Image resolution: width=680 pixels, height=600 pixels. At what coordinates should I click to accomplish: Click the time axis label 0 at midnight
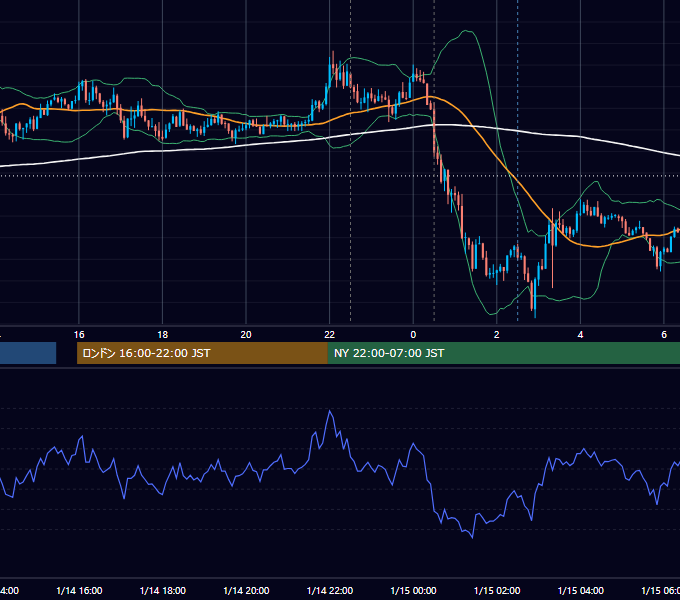[x=413, y=335]
